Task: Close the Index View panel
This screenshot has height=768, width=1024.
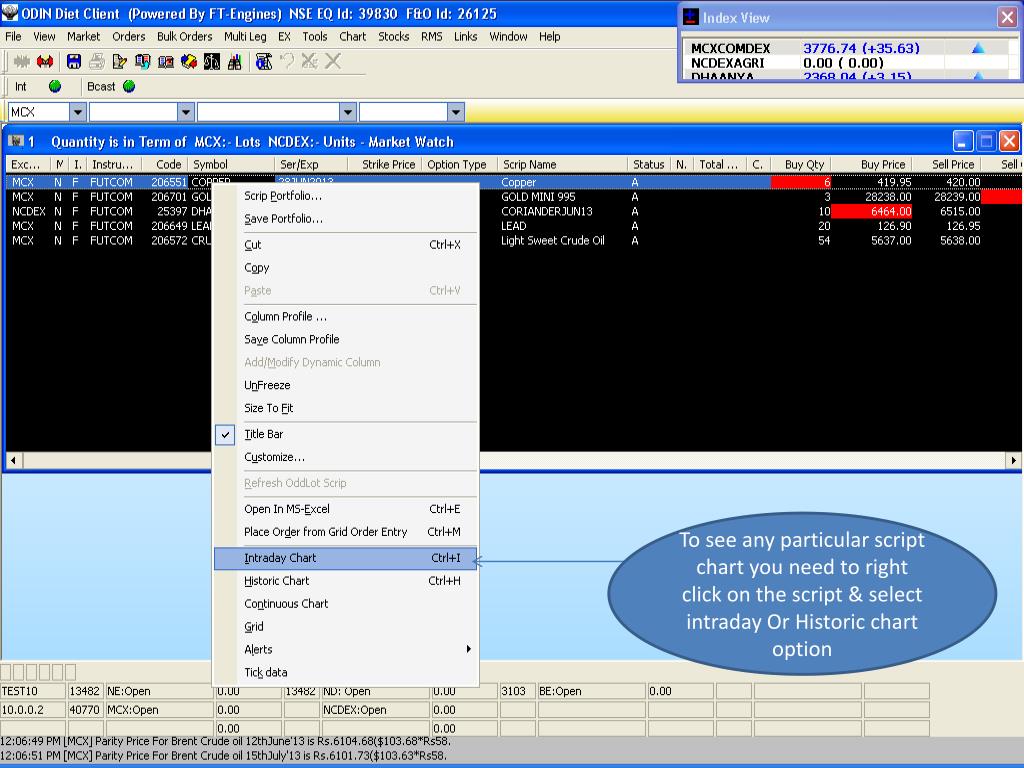Action: pyautogui.click(x=1008, y=18)
